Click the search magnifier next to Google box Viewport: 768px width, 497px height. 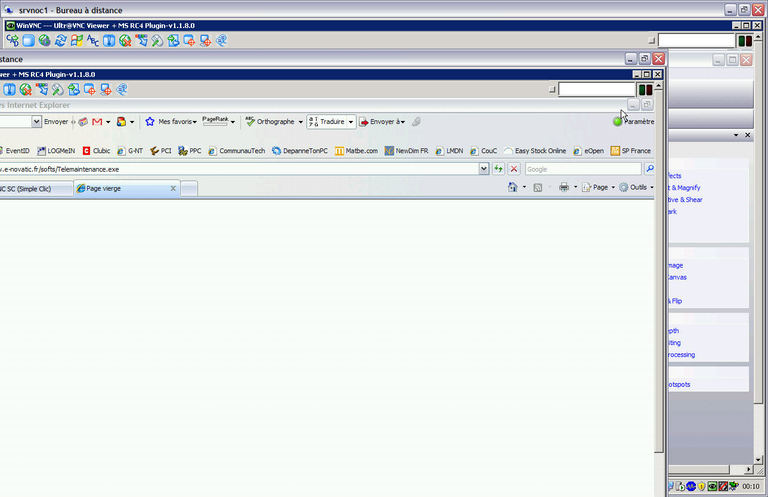point(649,168)
